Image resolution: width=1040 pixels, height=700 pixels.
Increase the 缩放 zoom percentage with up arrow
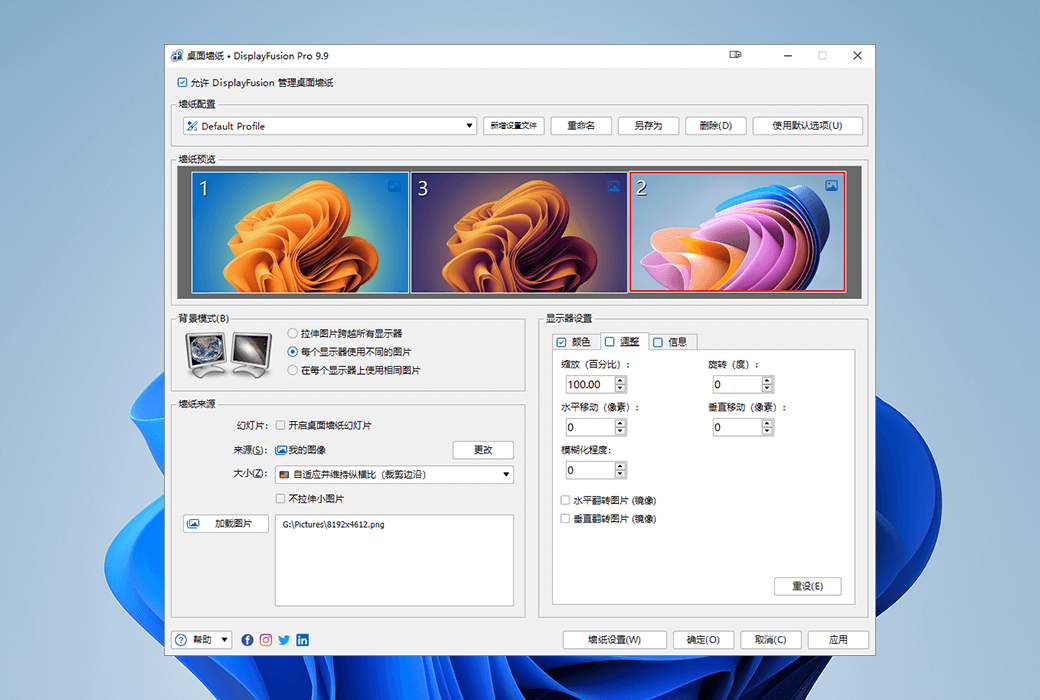620,380
